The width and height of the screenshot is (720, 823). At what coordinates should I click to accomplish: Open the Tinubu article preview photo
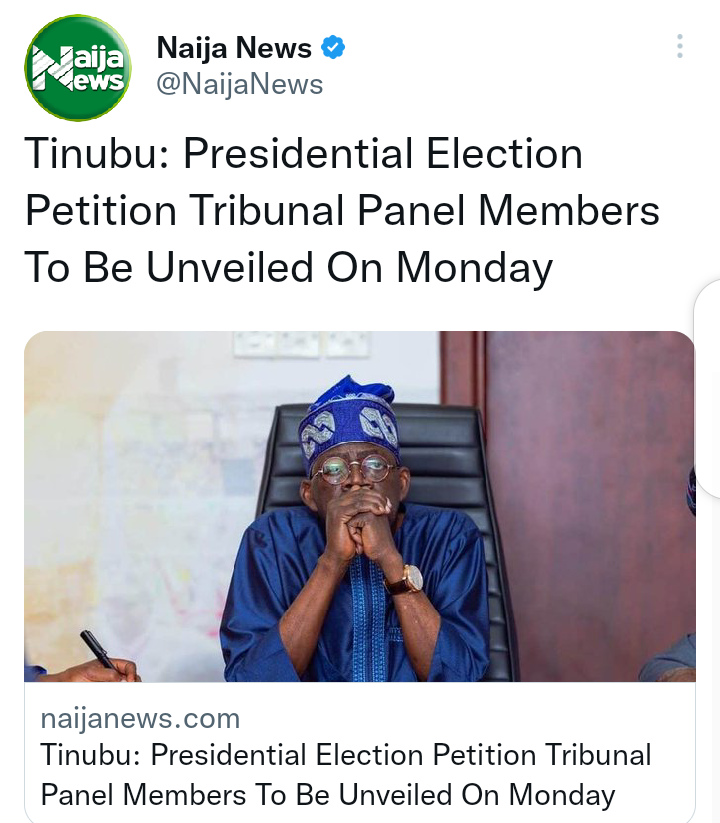pos(359,507)
